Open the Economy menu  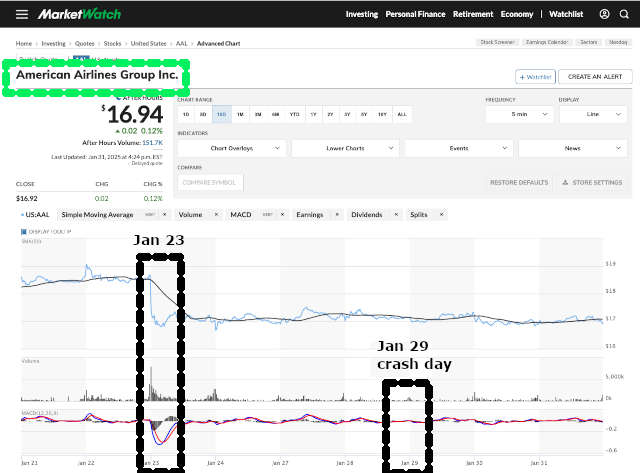pyautogui.click(x=517, y=14)
